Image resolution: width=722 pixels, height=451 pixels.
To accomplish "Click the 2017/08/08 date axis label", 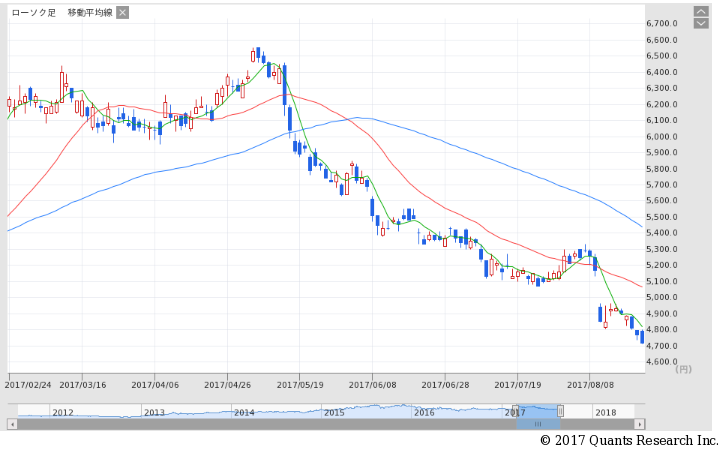I will pos(590,385).
